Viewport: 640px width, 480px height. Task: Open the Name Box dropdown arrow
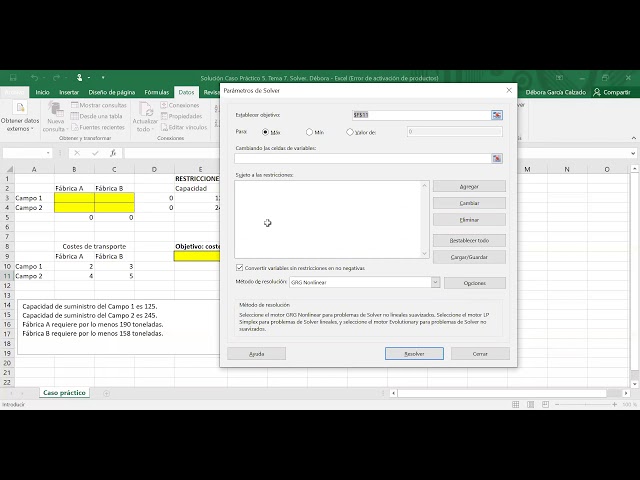point(48,153)
